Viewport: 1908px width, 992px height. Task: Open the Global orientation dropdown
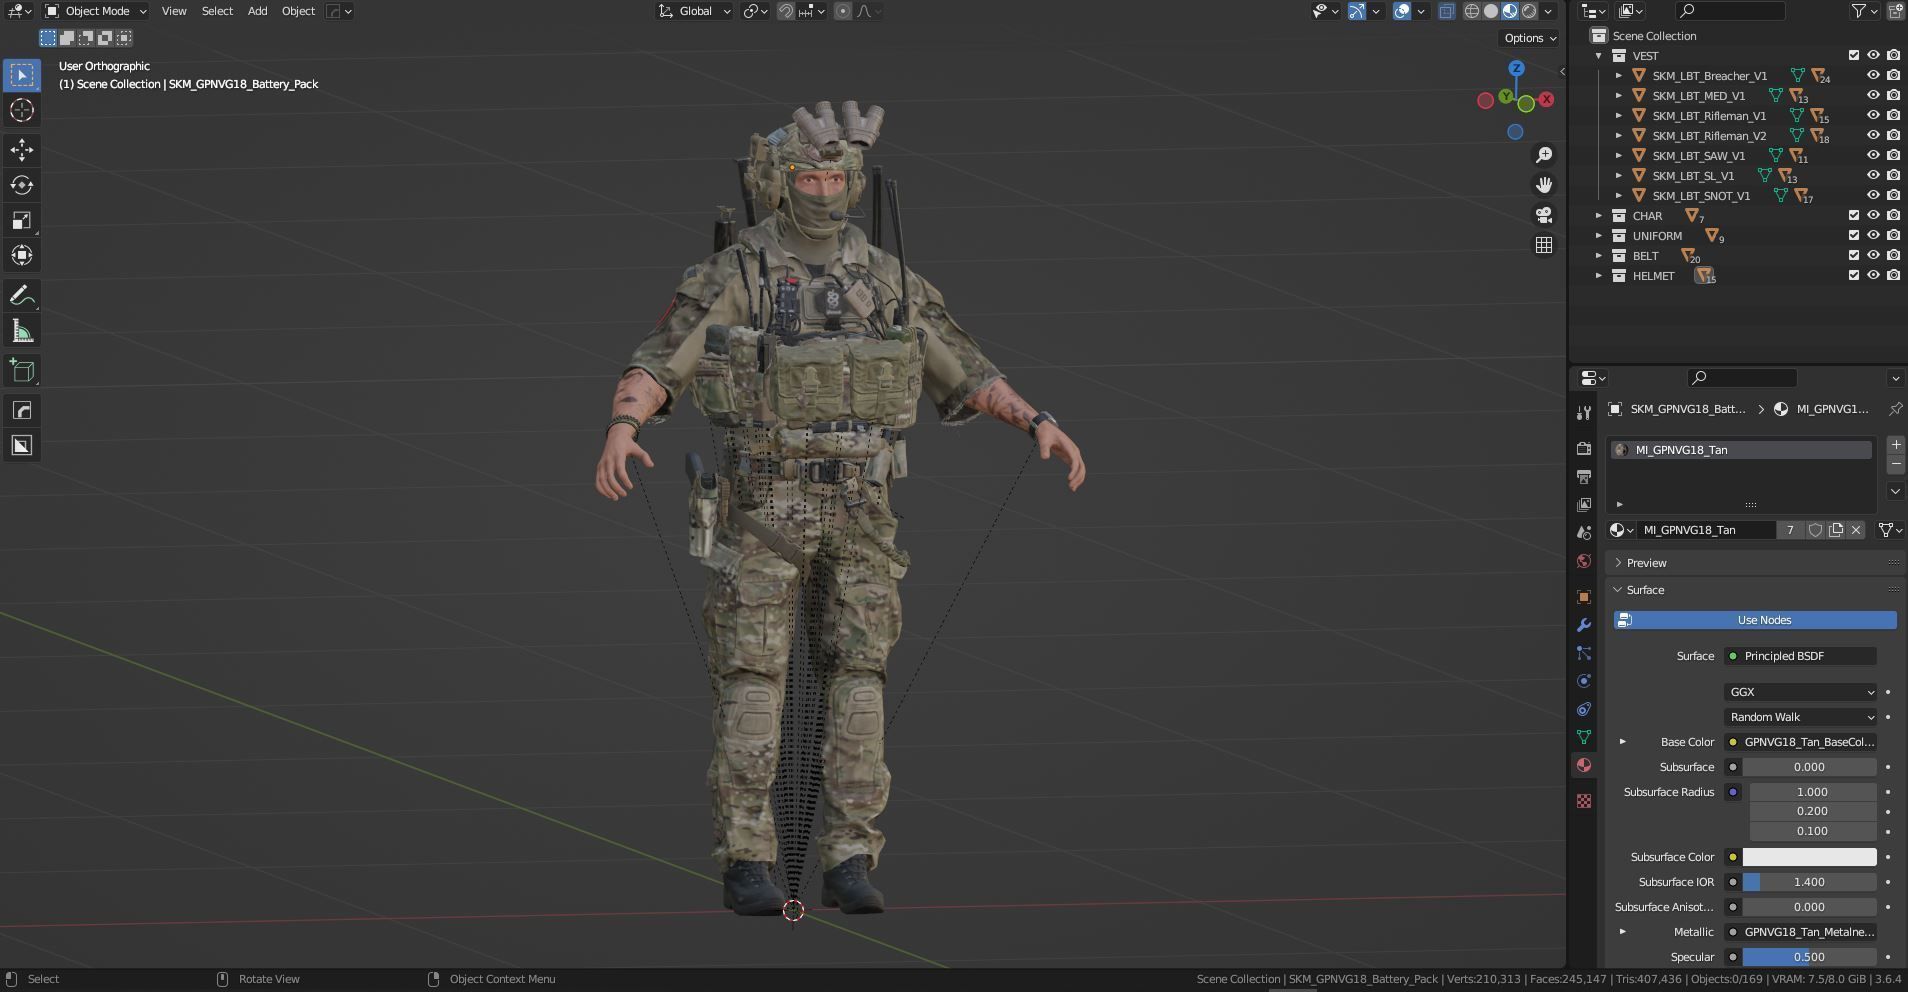tap(694, 11)
